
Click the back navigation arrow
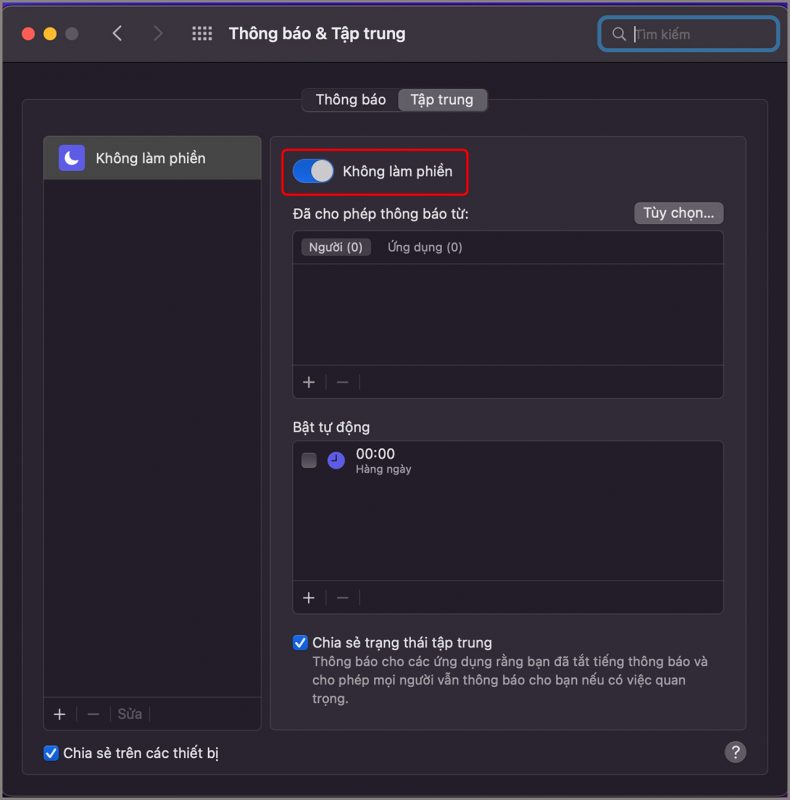117,34
